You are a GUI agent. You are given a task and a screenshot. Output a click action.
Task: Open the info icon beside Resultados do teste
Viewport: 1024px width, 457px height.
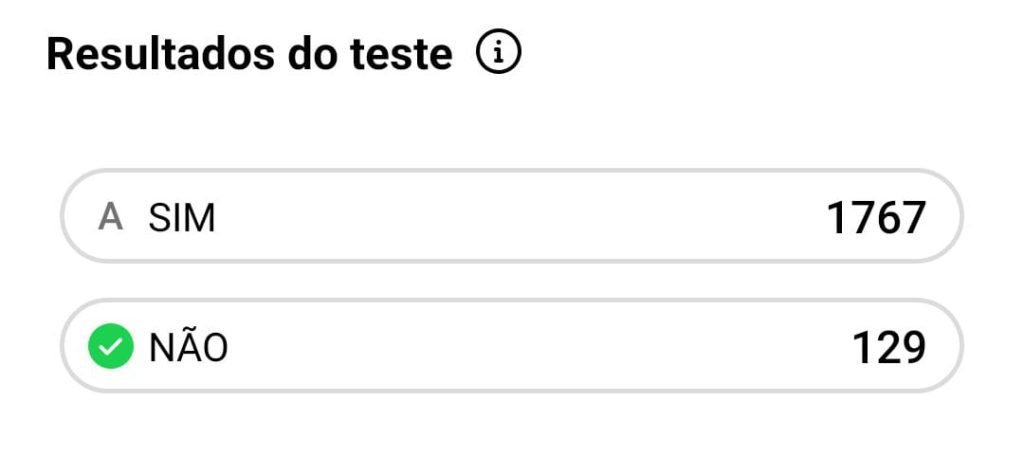tap(498, 55)
